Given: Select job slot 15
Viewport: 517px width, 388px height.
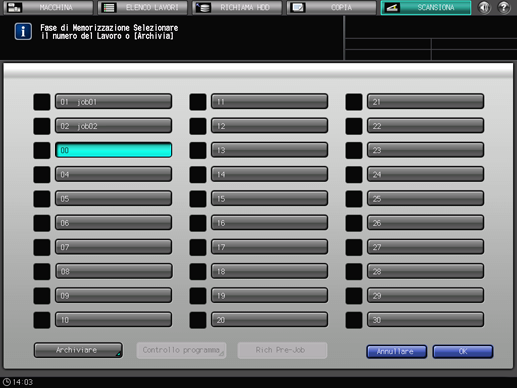Looking at the screenshot, I should click(270, 199).
